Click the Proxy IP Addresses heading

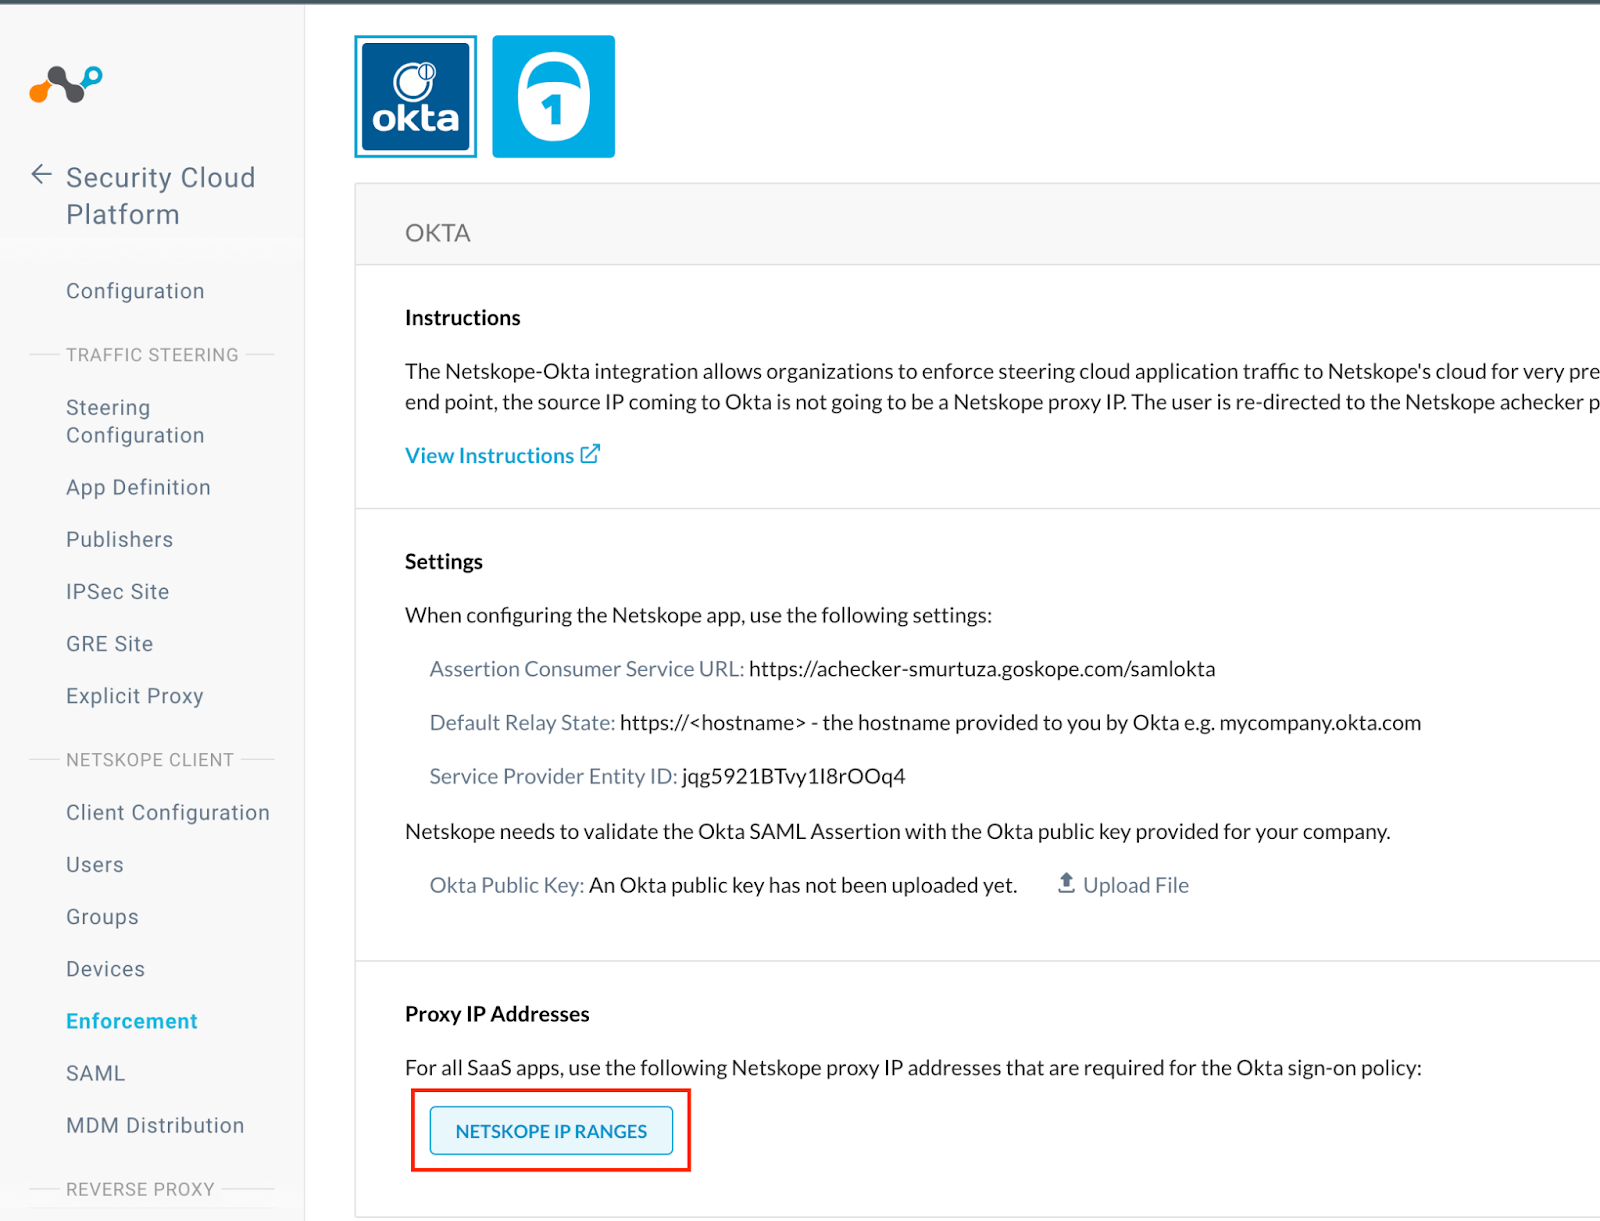tap(497, 1014)
